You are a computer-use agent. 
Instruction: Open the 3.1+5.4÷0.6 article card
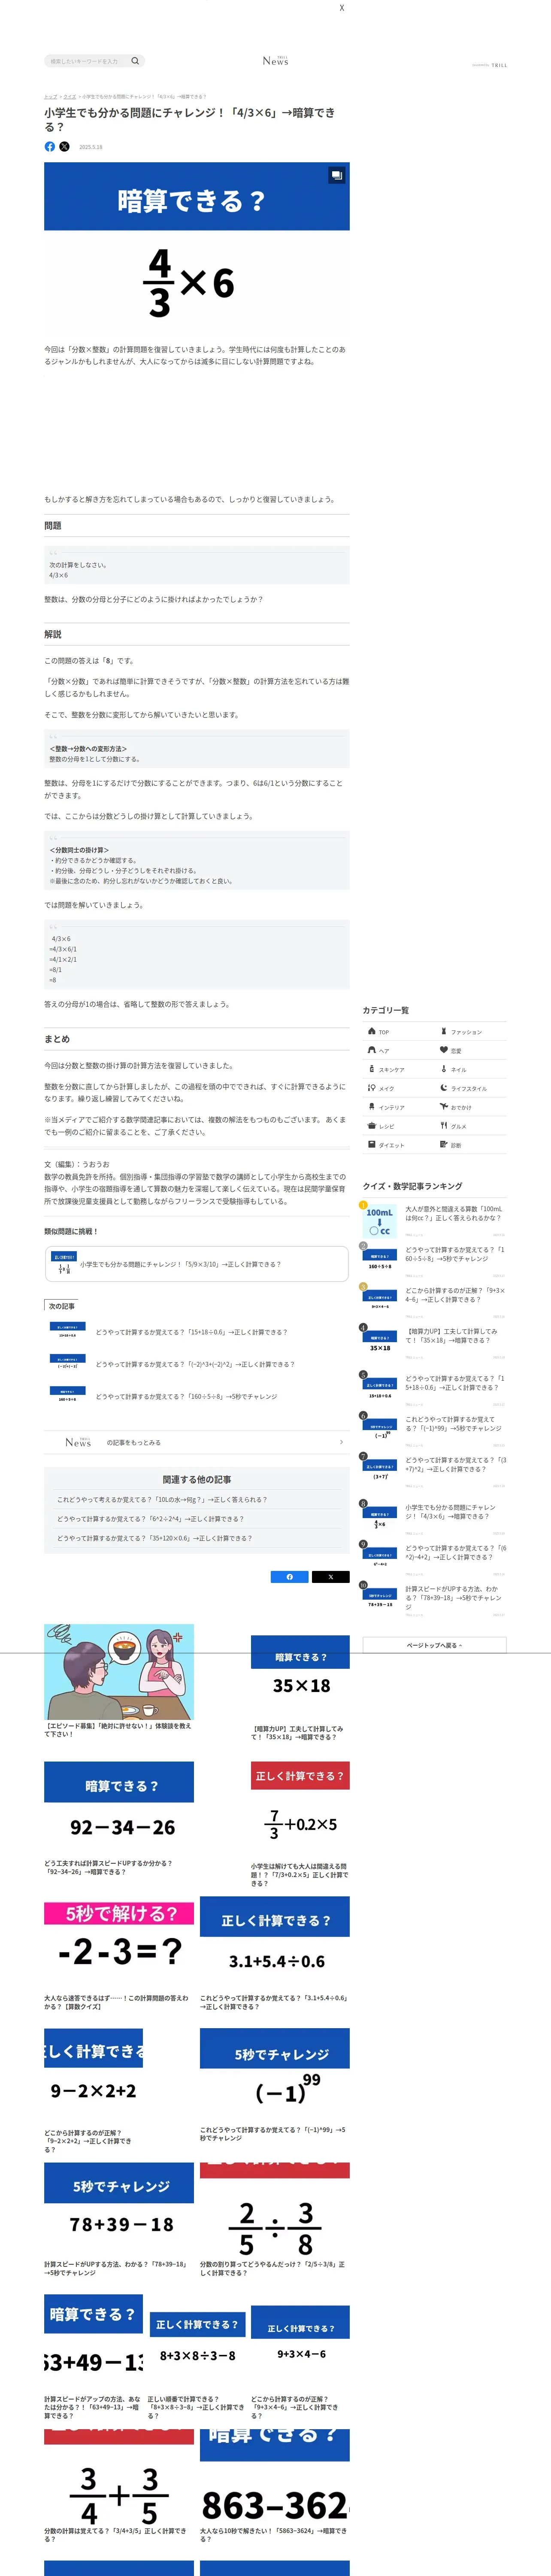point(275,1953)
